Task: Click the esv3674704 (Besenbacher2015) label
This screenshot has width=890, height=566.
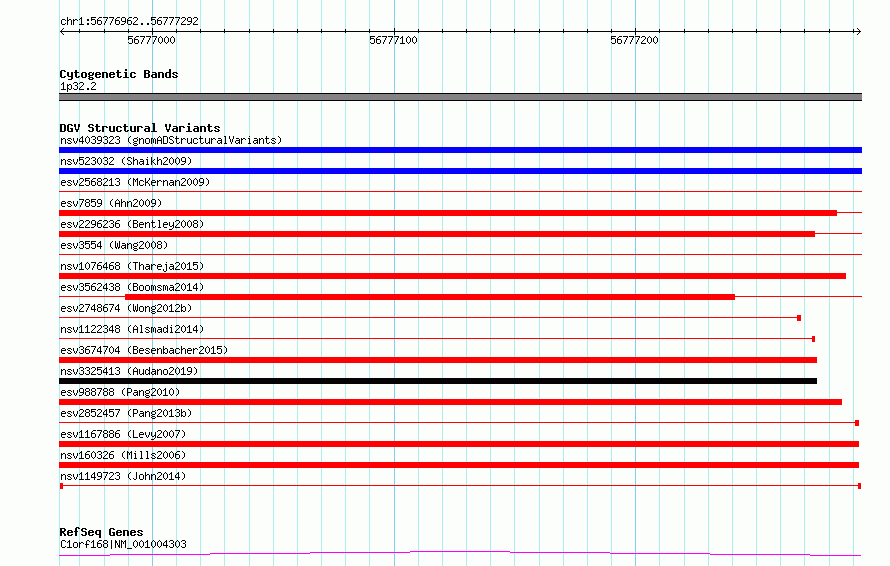Action: (144, 350)
